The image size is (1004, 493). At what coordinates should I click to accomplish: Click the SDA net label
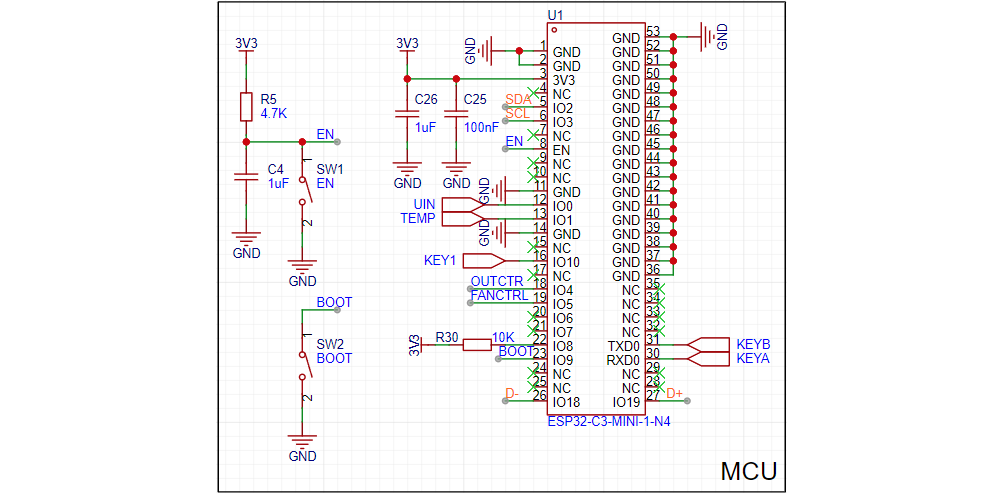click(x=518, y=99)
